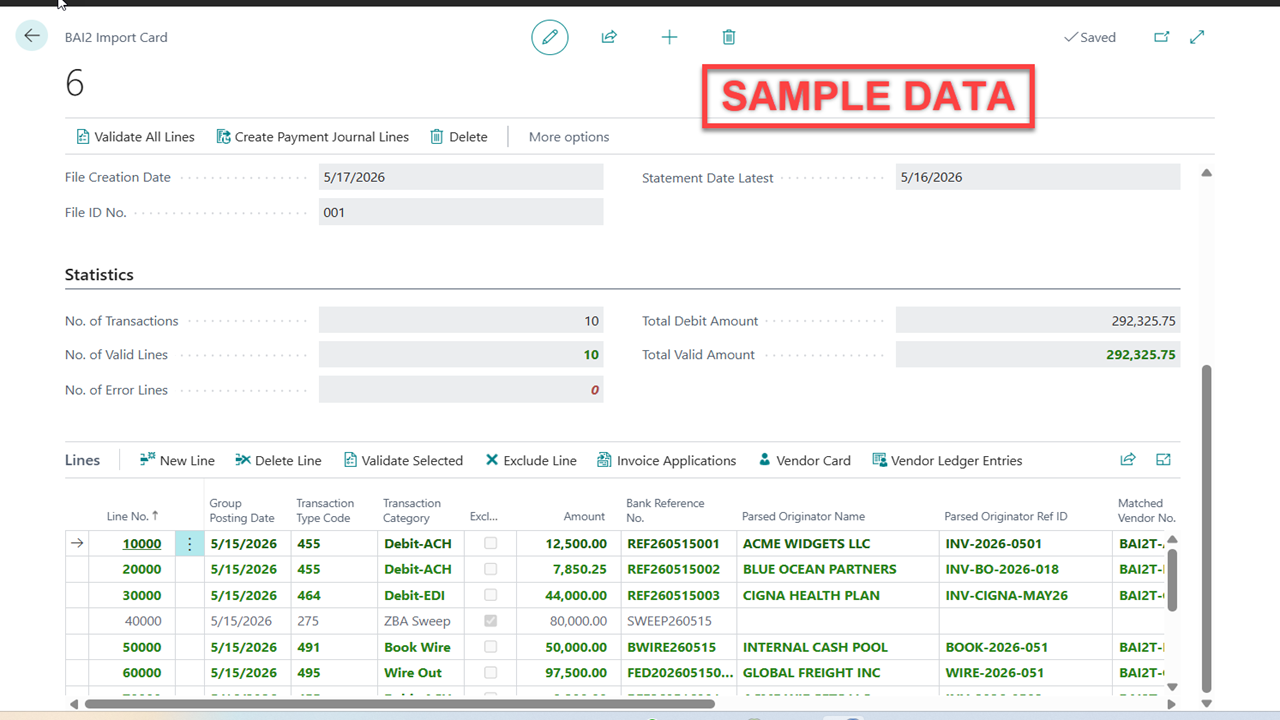Select the 44,000.00 amount cell
The height and width of the screenshot is (720, 1280).
pos(567,595)
